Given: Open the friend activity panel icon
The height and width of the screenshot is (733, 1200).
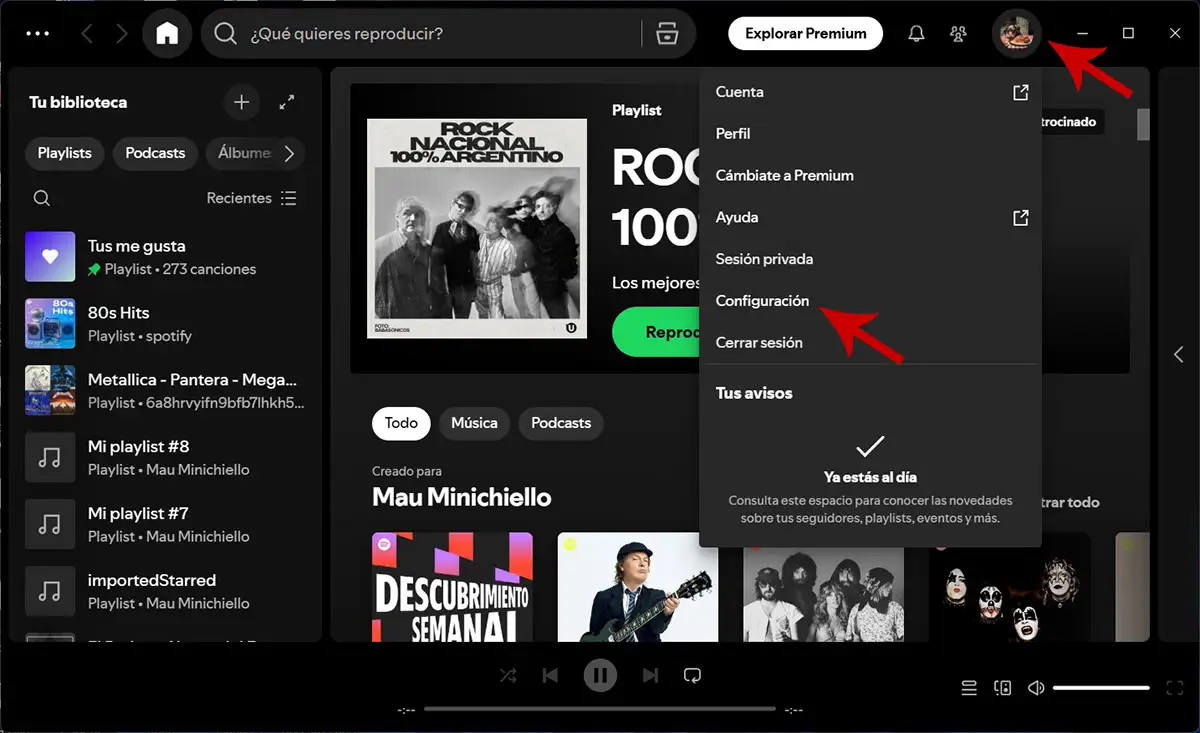Looking at the screenshot, I should pos(957,33).
